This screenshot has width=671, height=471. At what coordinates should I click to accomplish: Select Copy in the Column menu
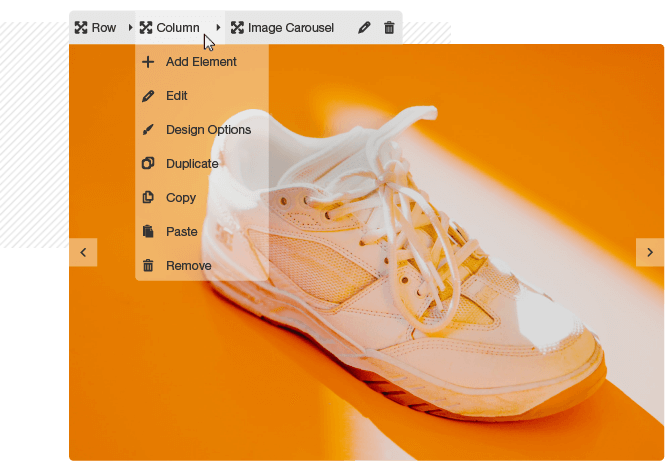point(202,197)
